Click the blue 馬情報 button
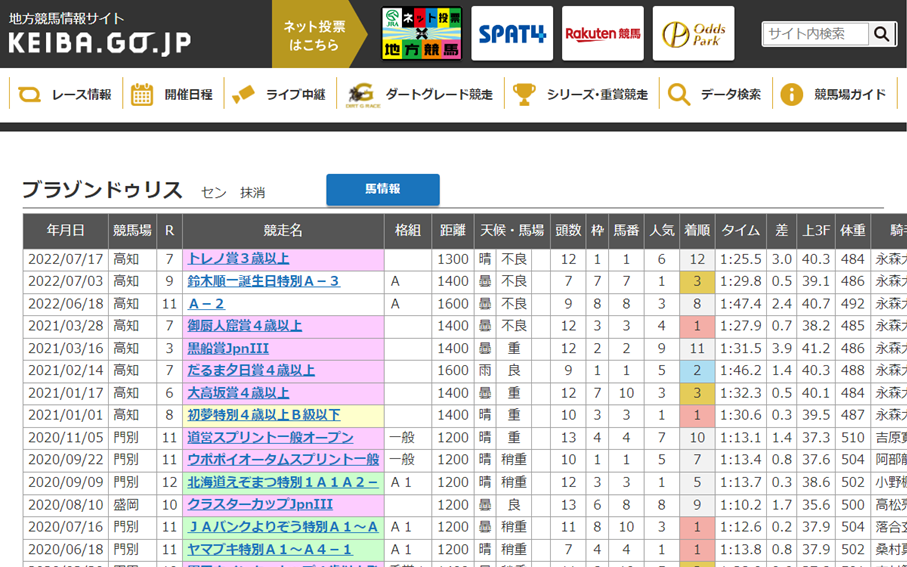This screenshot has width=907, height=567. pos(382,189)
